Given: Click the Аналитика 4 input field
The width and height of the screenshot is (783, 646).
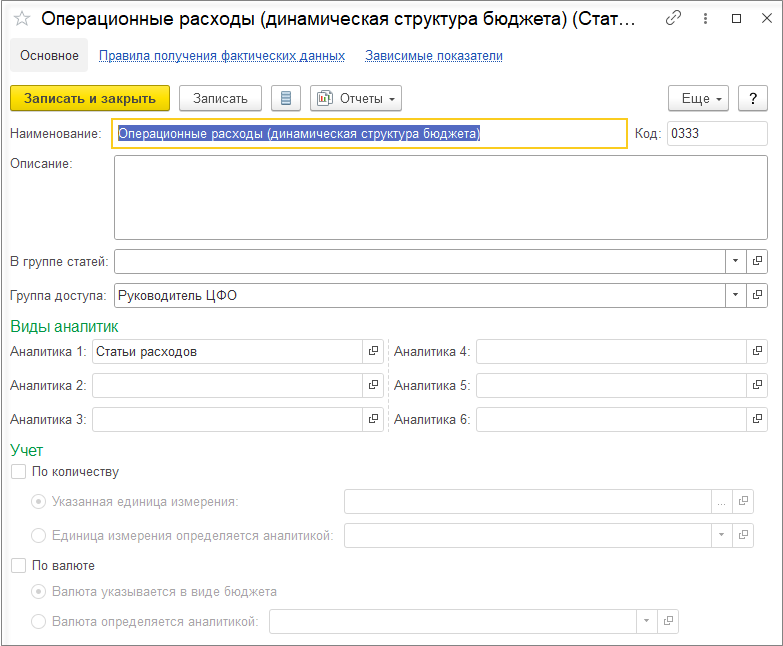Looking at the screenshot, I should pyautogui.click(x=611, y=351).
